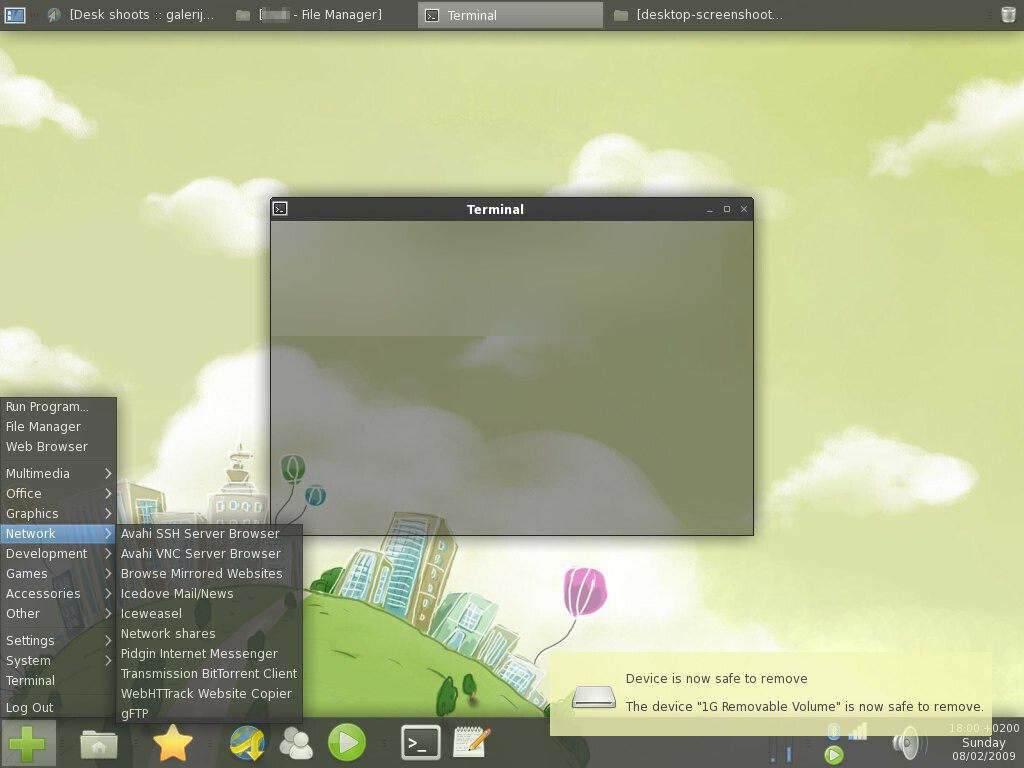The width and height of the screenshot is (1024, 768).
Task: Open the trash icon at top right
Action: [1010, 14]
